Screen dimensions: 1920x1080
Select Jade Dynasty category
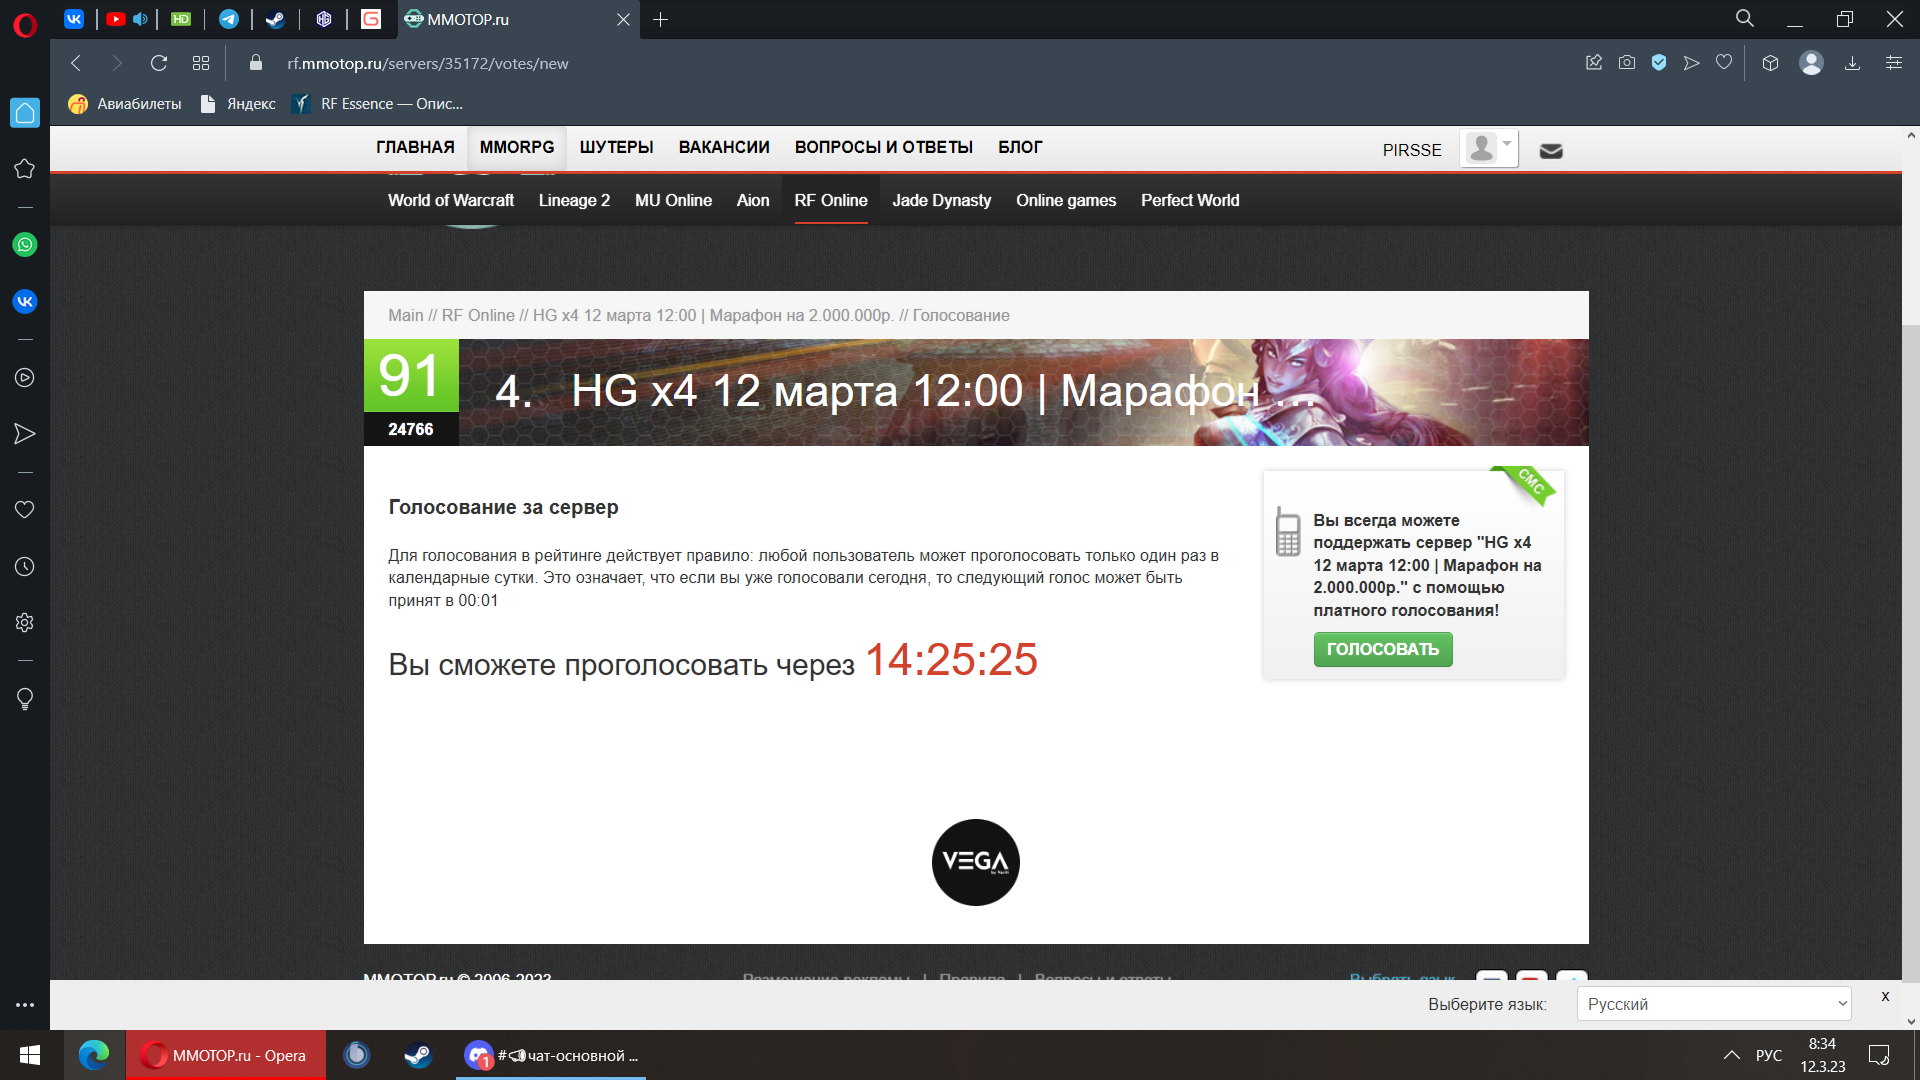tap(942, 200)
